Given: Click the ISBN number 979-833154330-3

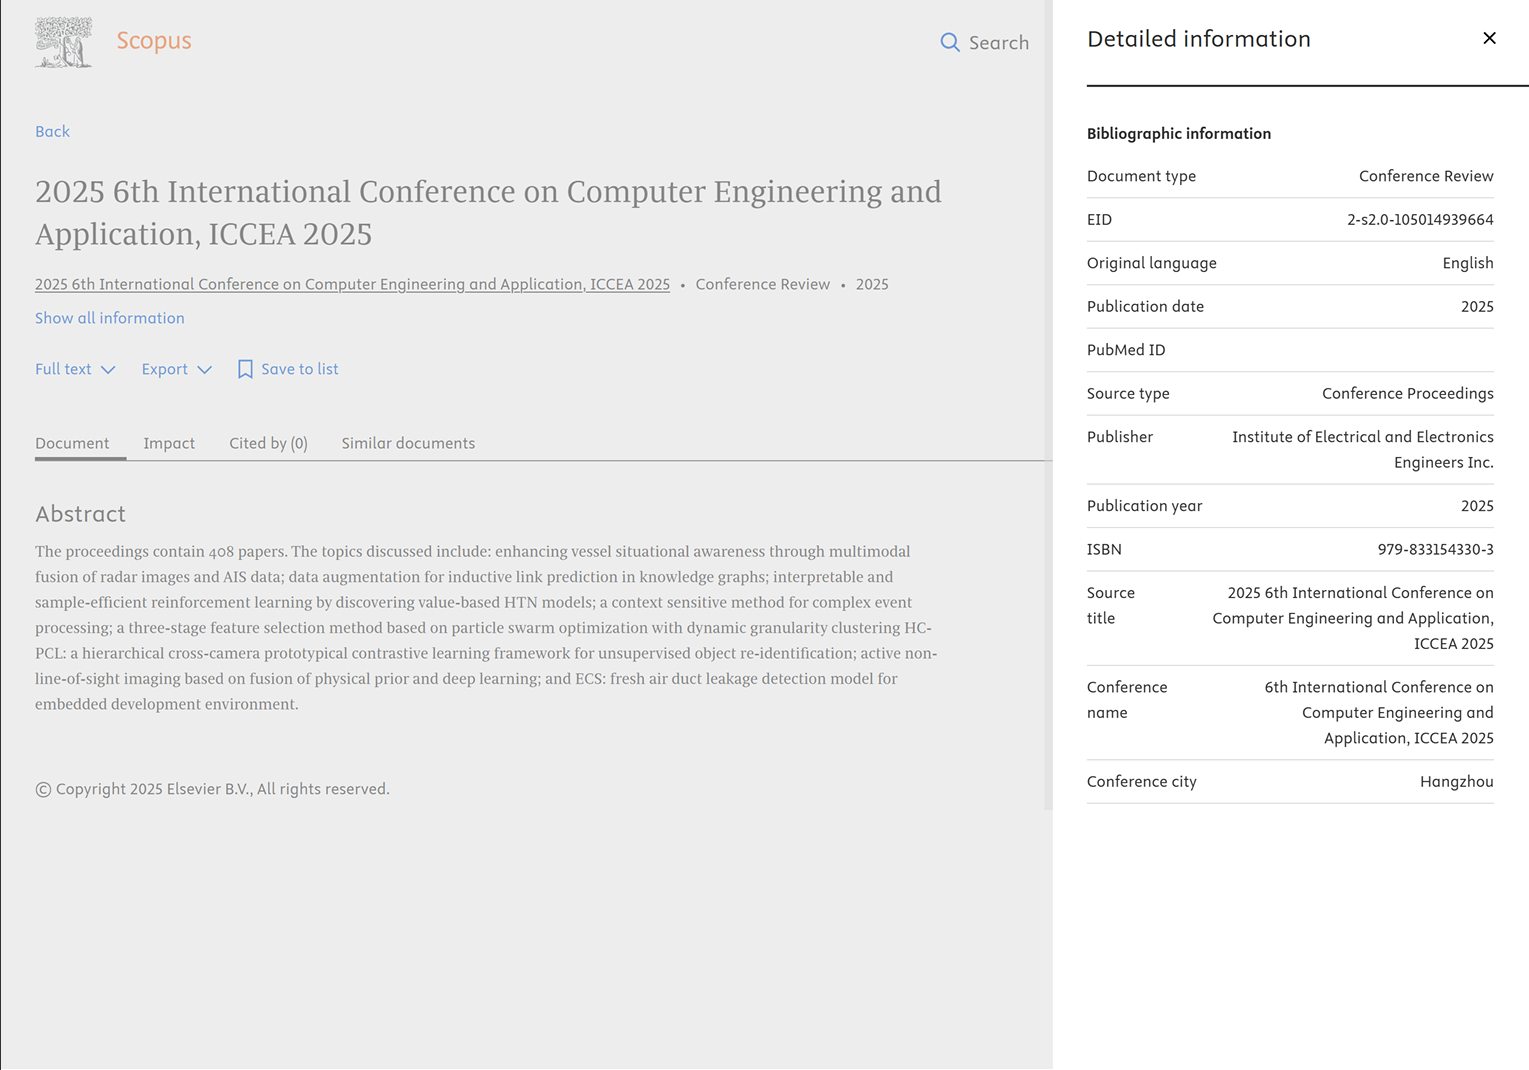Looking at the screenshot, I should (x=1435, y=550).
